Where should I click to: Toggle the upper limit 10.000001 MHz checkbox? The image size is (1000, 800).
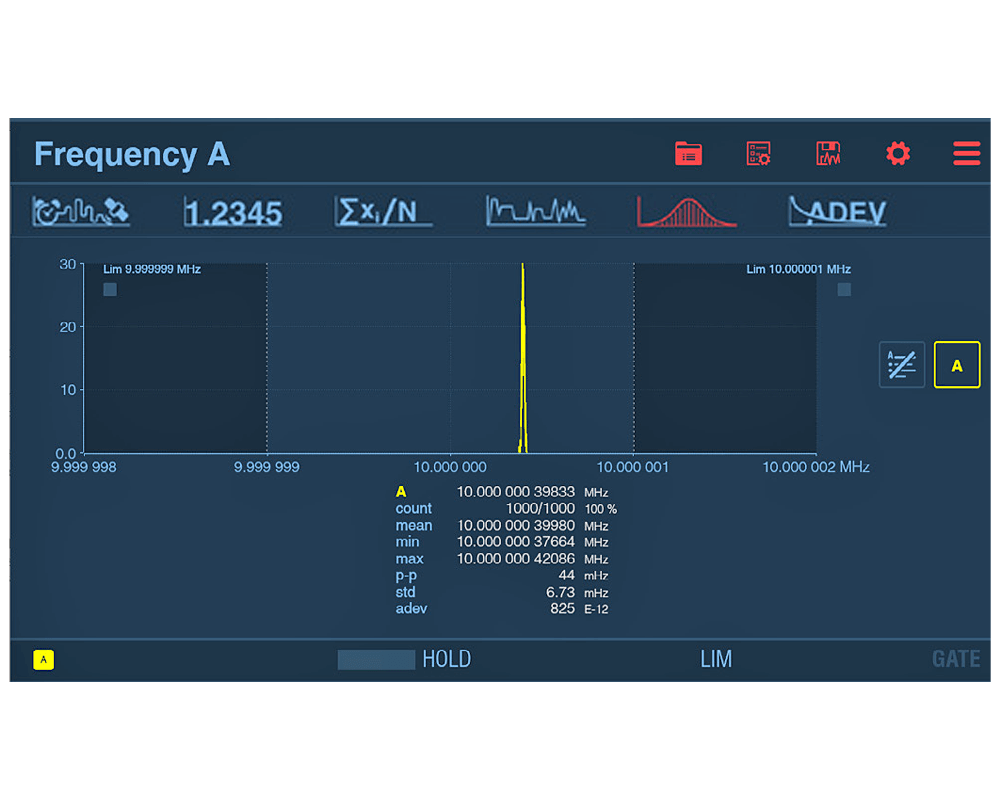[x=844, y=289]
